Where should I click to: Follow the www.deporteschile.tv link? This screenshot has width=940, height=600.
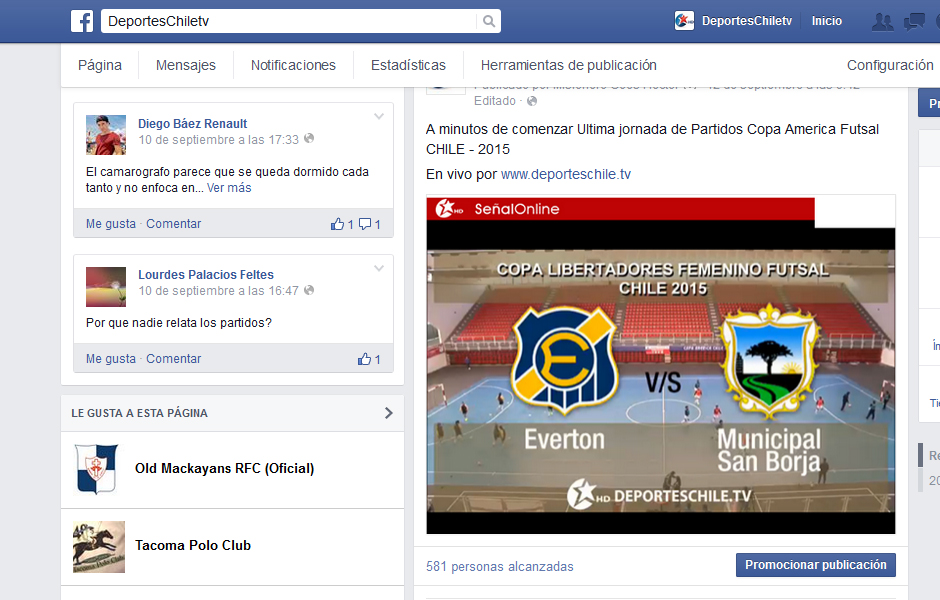click(x=565, y=174)
